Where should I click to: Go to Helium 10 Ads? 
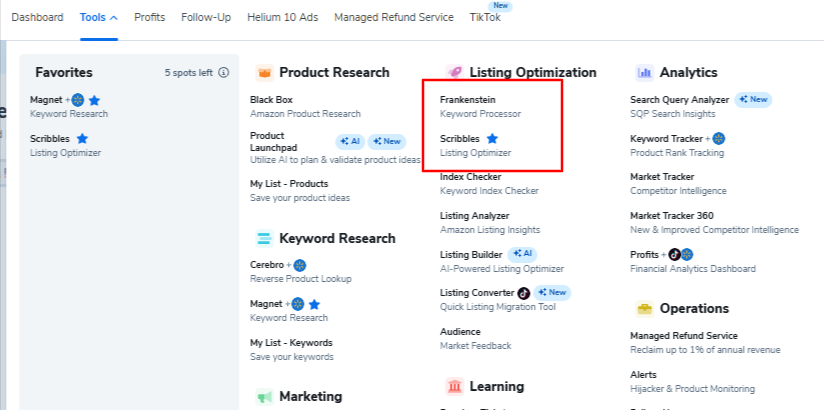(x=283, y=17)
